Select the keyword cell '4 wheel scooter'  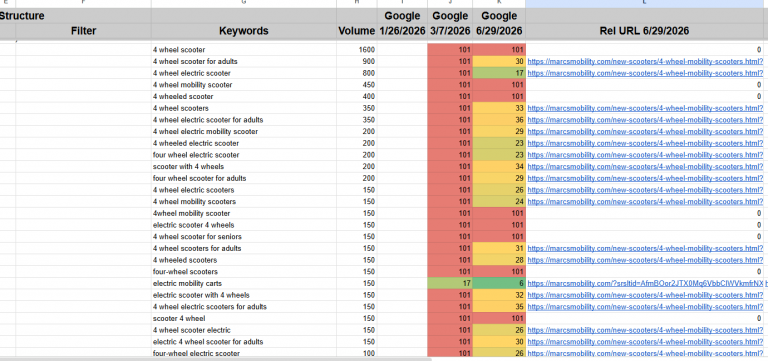point(243,50)
